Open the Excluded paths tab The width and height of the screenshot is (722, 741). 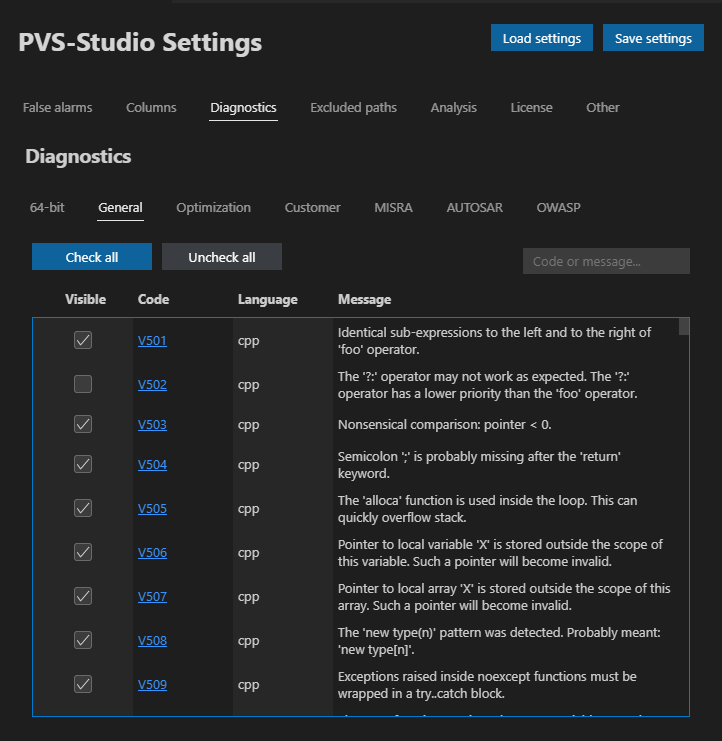tap(353, 107)
